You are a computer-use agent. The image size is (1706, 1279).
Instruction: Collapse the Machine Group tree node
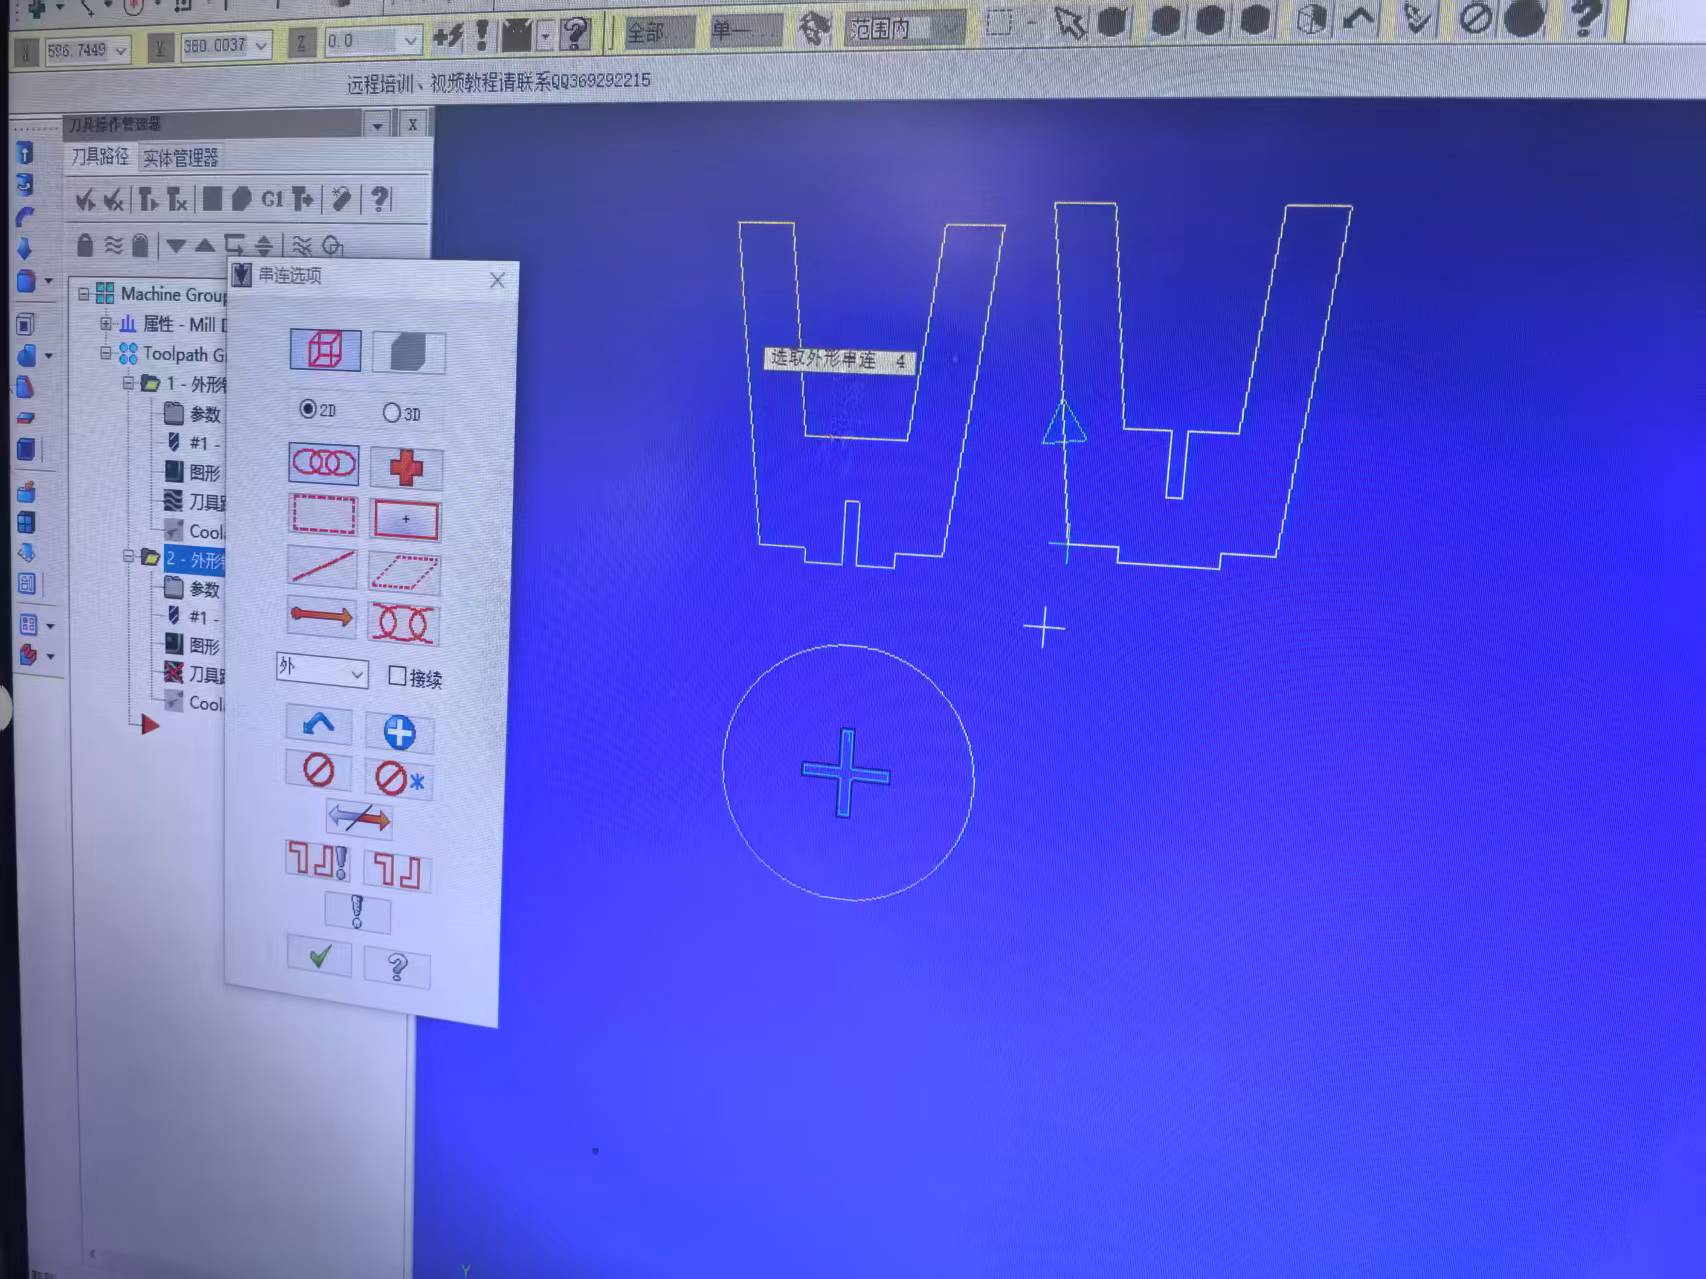click(83, 294)
